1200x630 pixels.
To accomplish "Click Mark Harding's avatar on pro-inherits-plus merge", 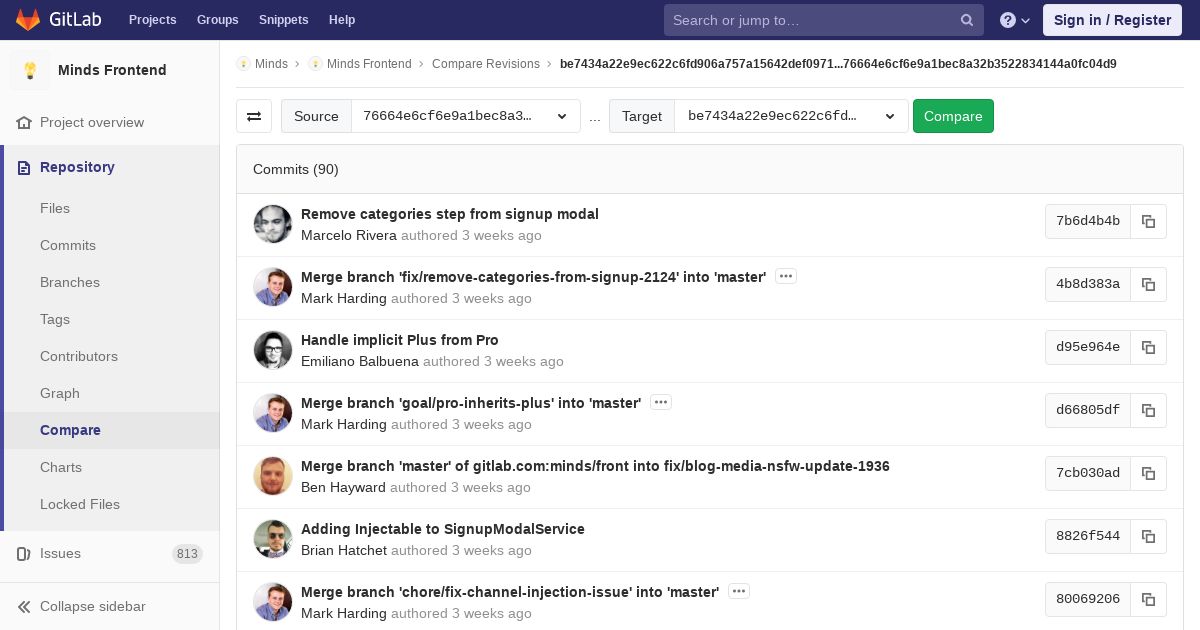I will pyautogui.click(x=273, y=413).
